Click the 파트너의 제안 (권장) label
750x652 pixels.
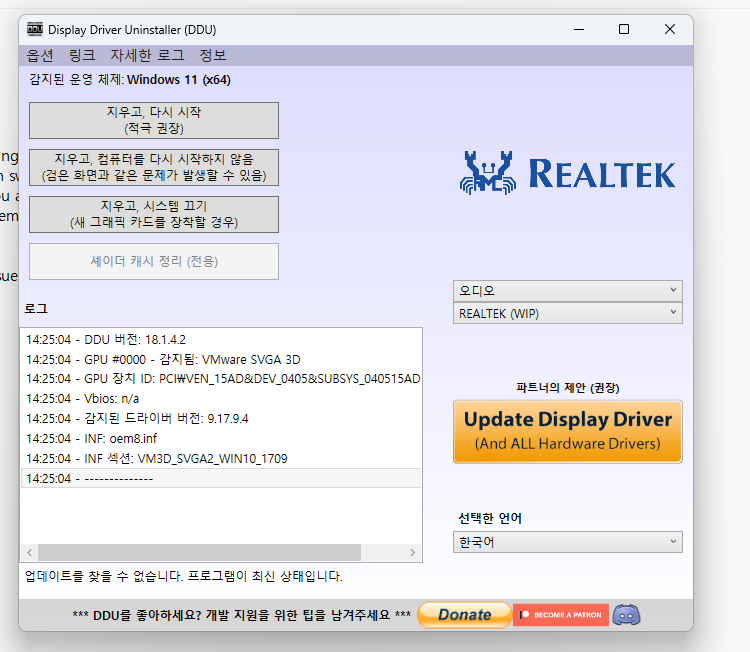coord(568,387)
